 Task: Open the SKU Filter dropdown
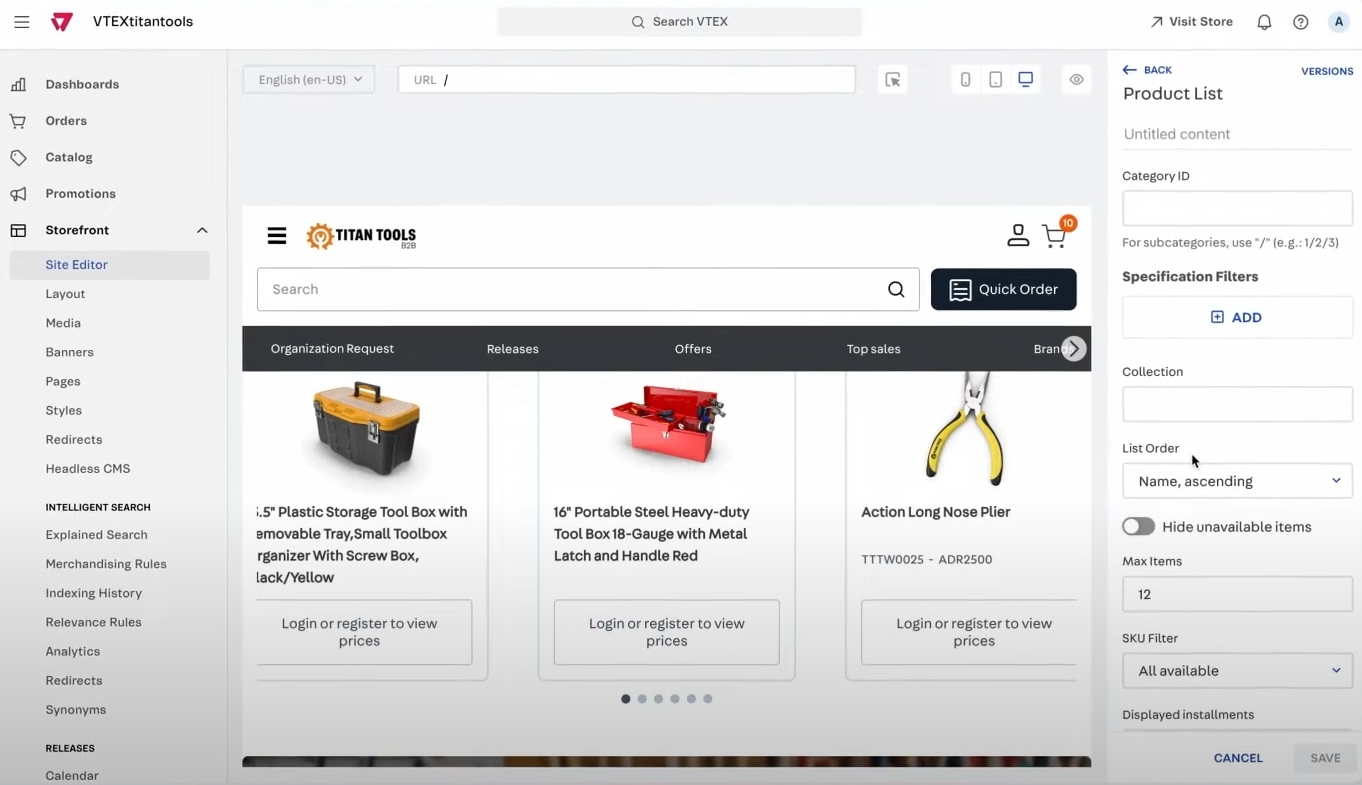(1237, 671)
